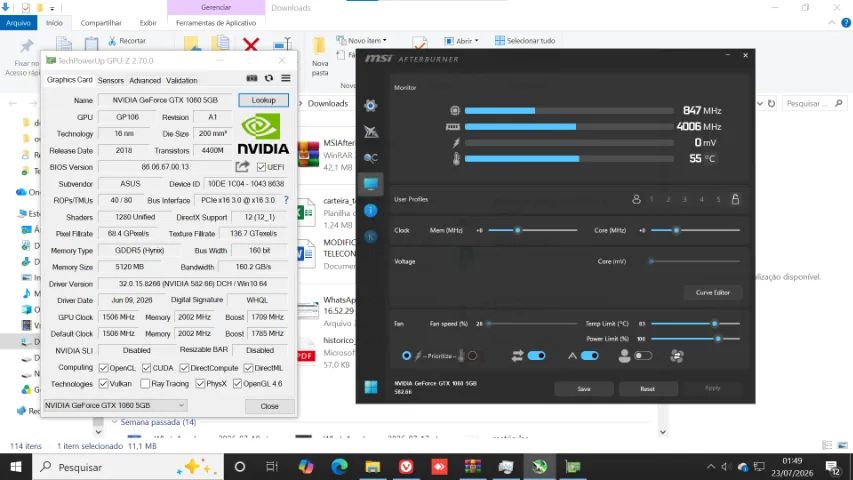Open Explorer address bar history dropdown
853x480 pixels.
[760, 103]
